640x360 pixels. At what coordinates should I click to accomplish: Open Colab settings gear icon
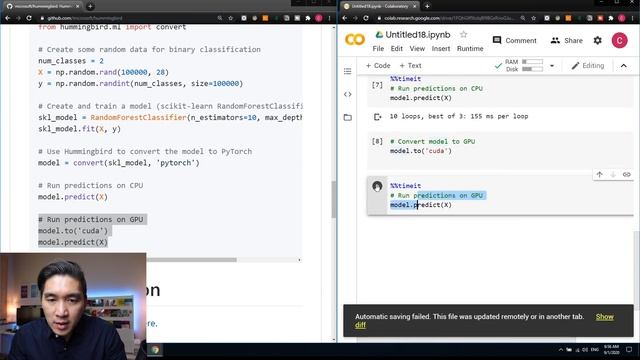(598, 40)
